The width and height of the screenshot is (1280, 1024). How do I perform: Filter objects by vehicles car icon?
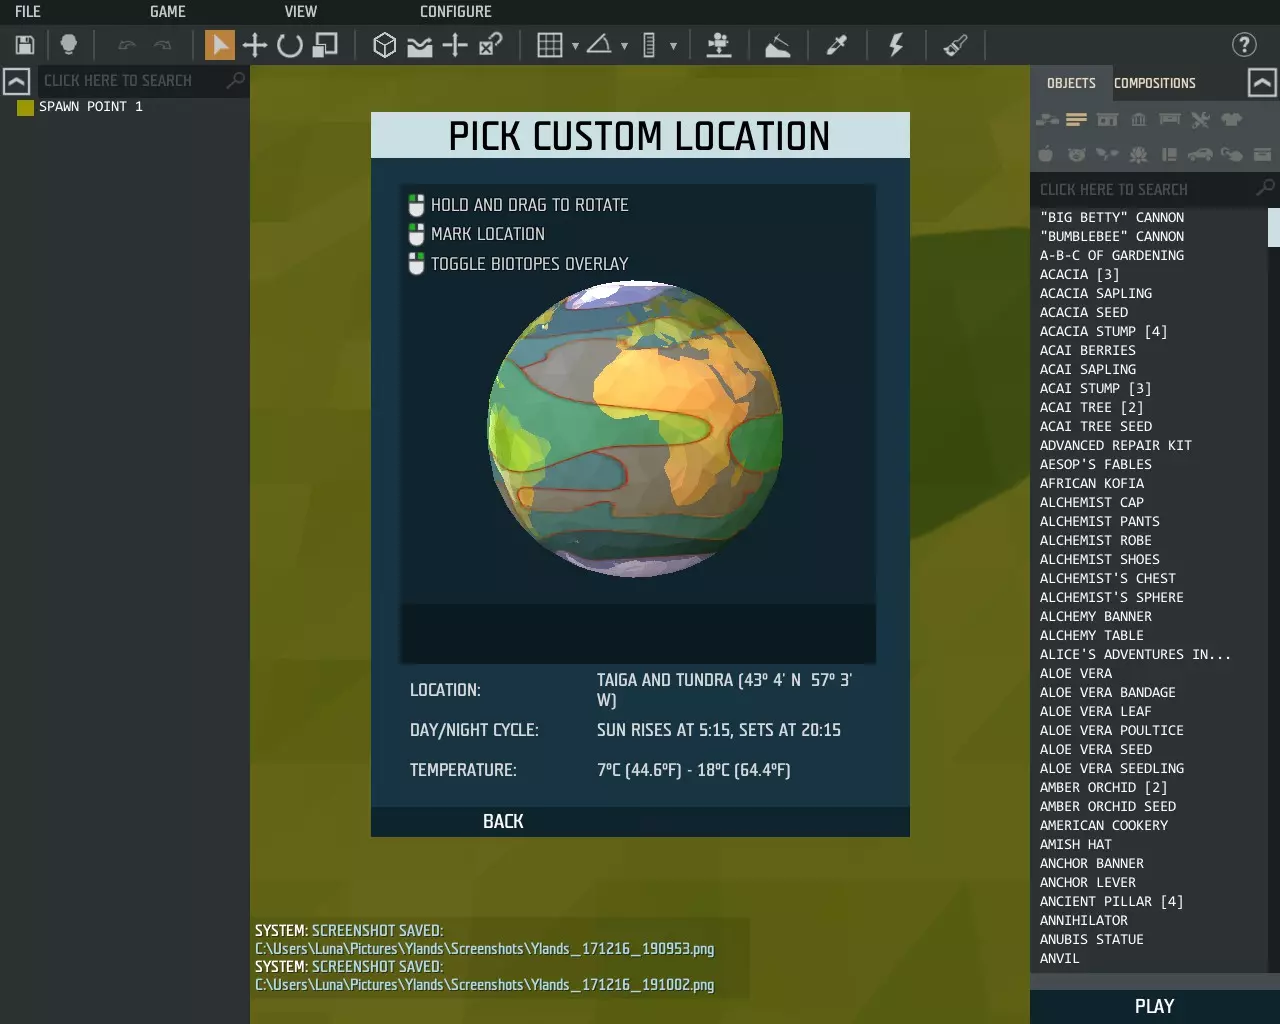[1200, 154]
